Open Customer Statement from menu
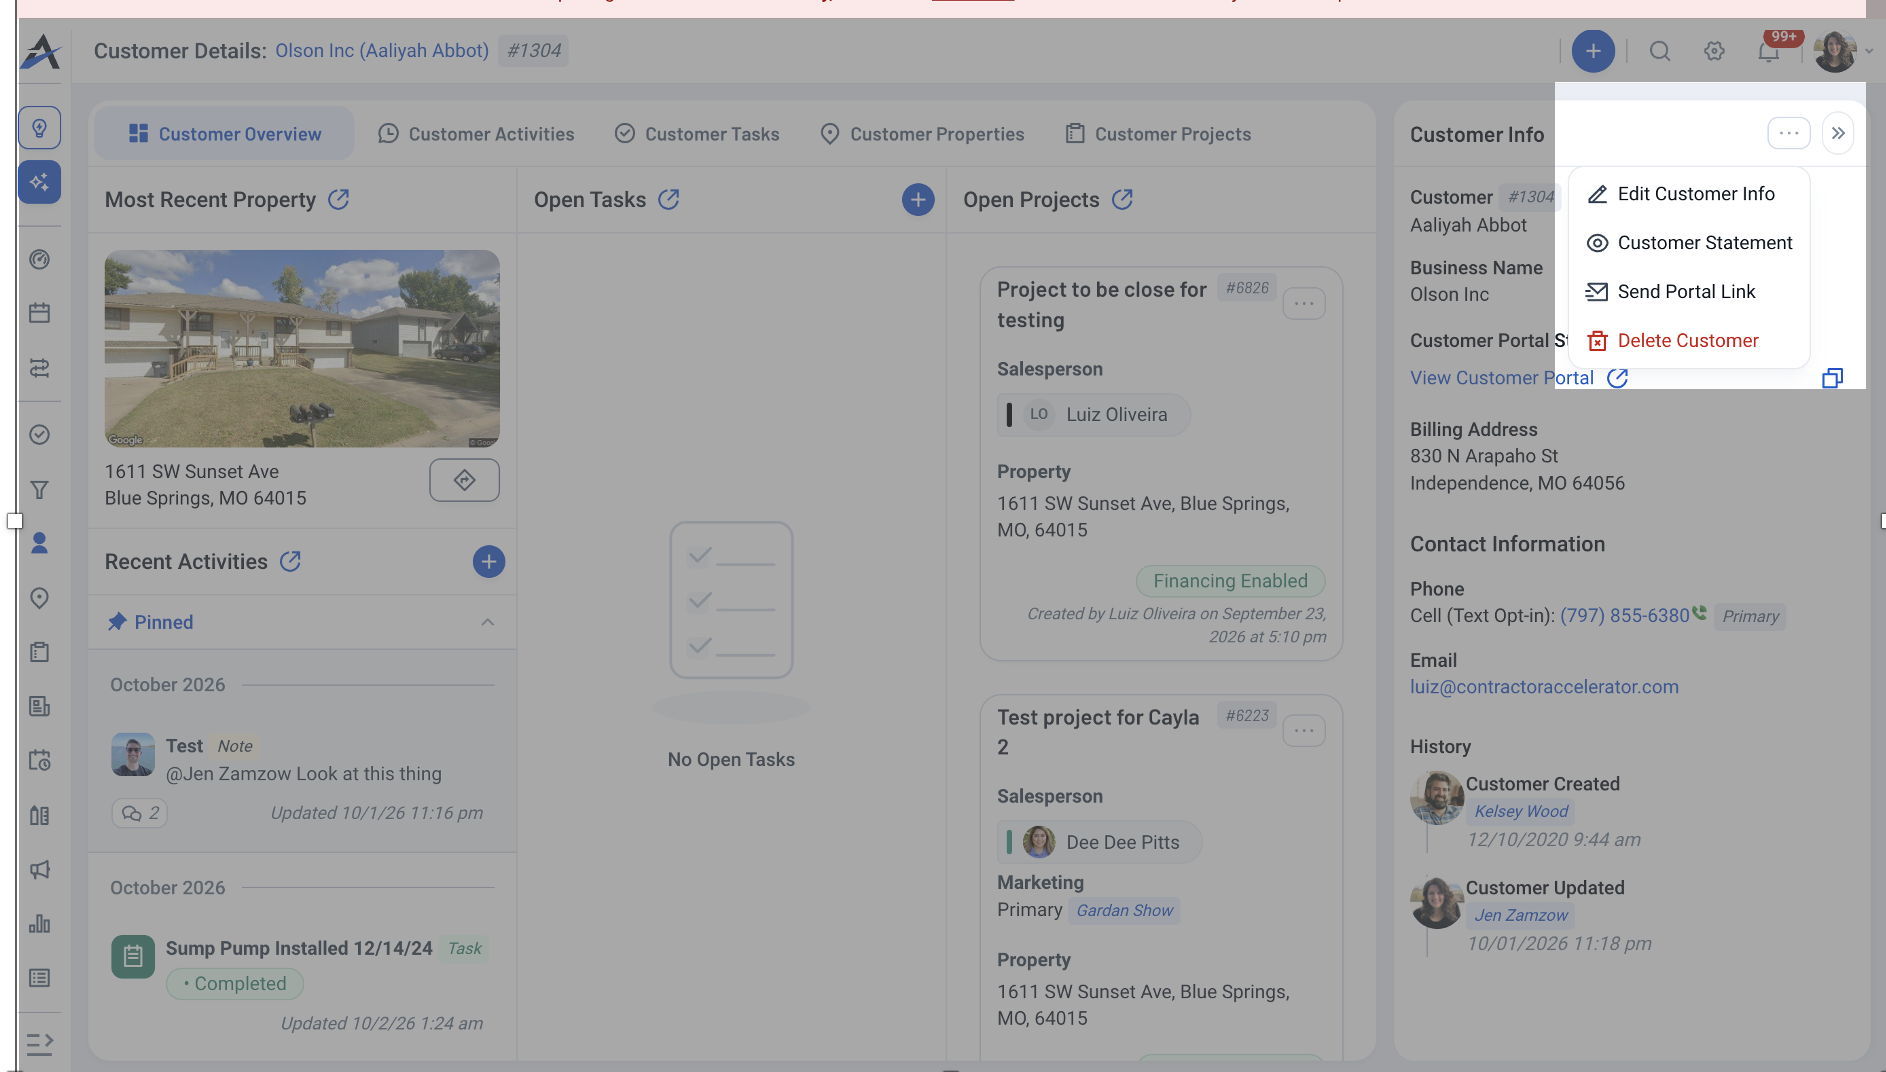The height and width of the screenshot is (1072, 1886). click(1689, 243)
